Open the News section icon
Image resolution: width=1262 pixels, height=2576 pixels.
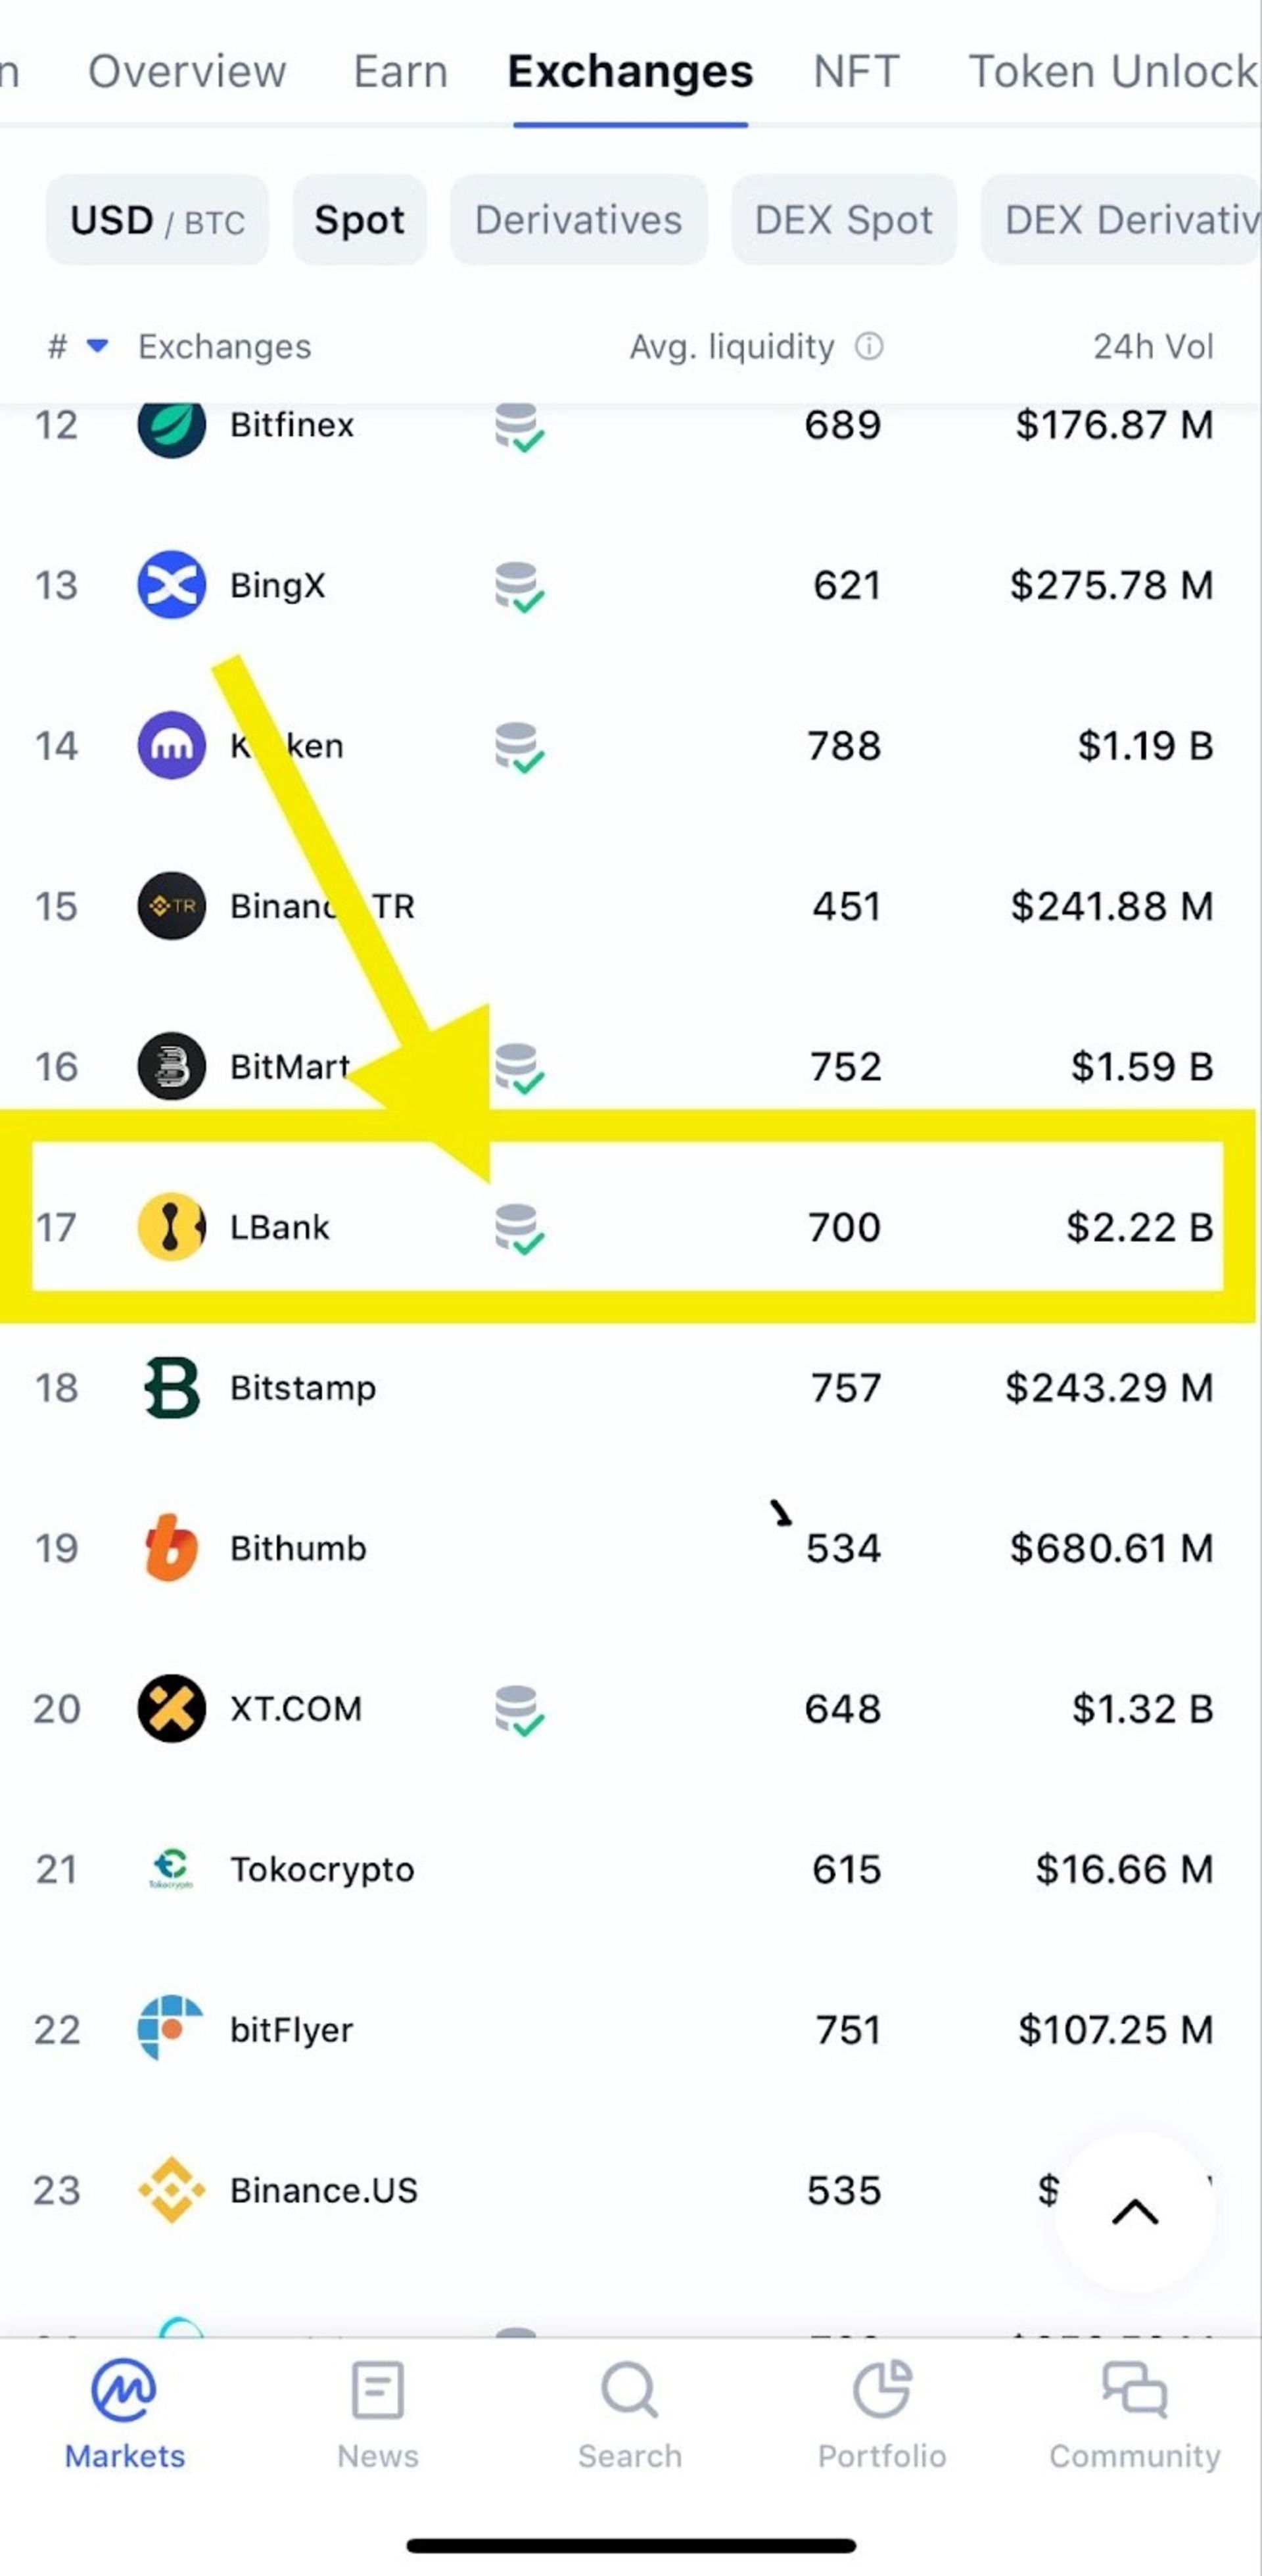pos(378,2391)
